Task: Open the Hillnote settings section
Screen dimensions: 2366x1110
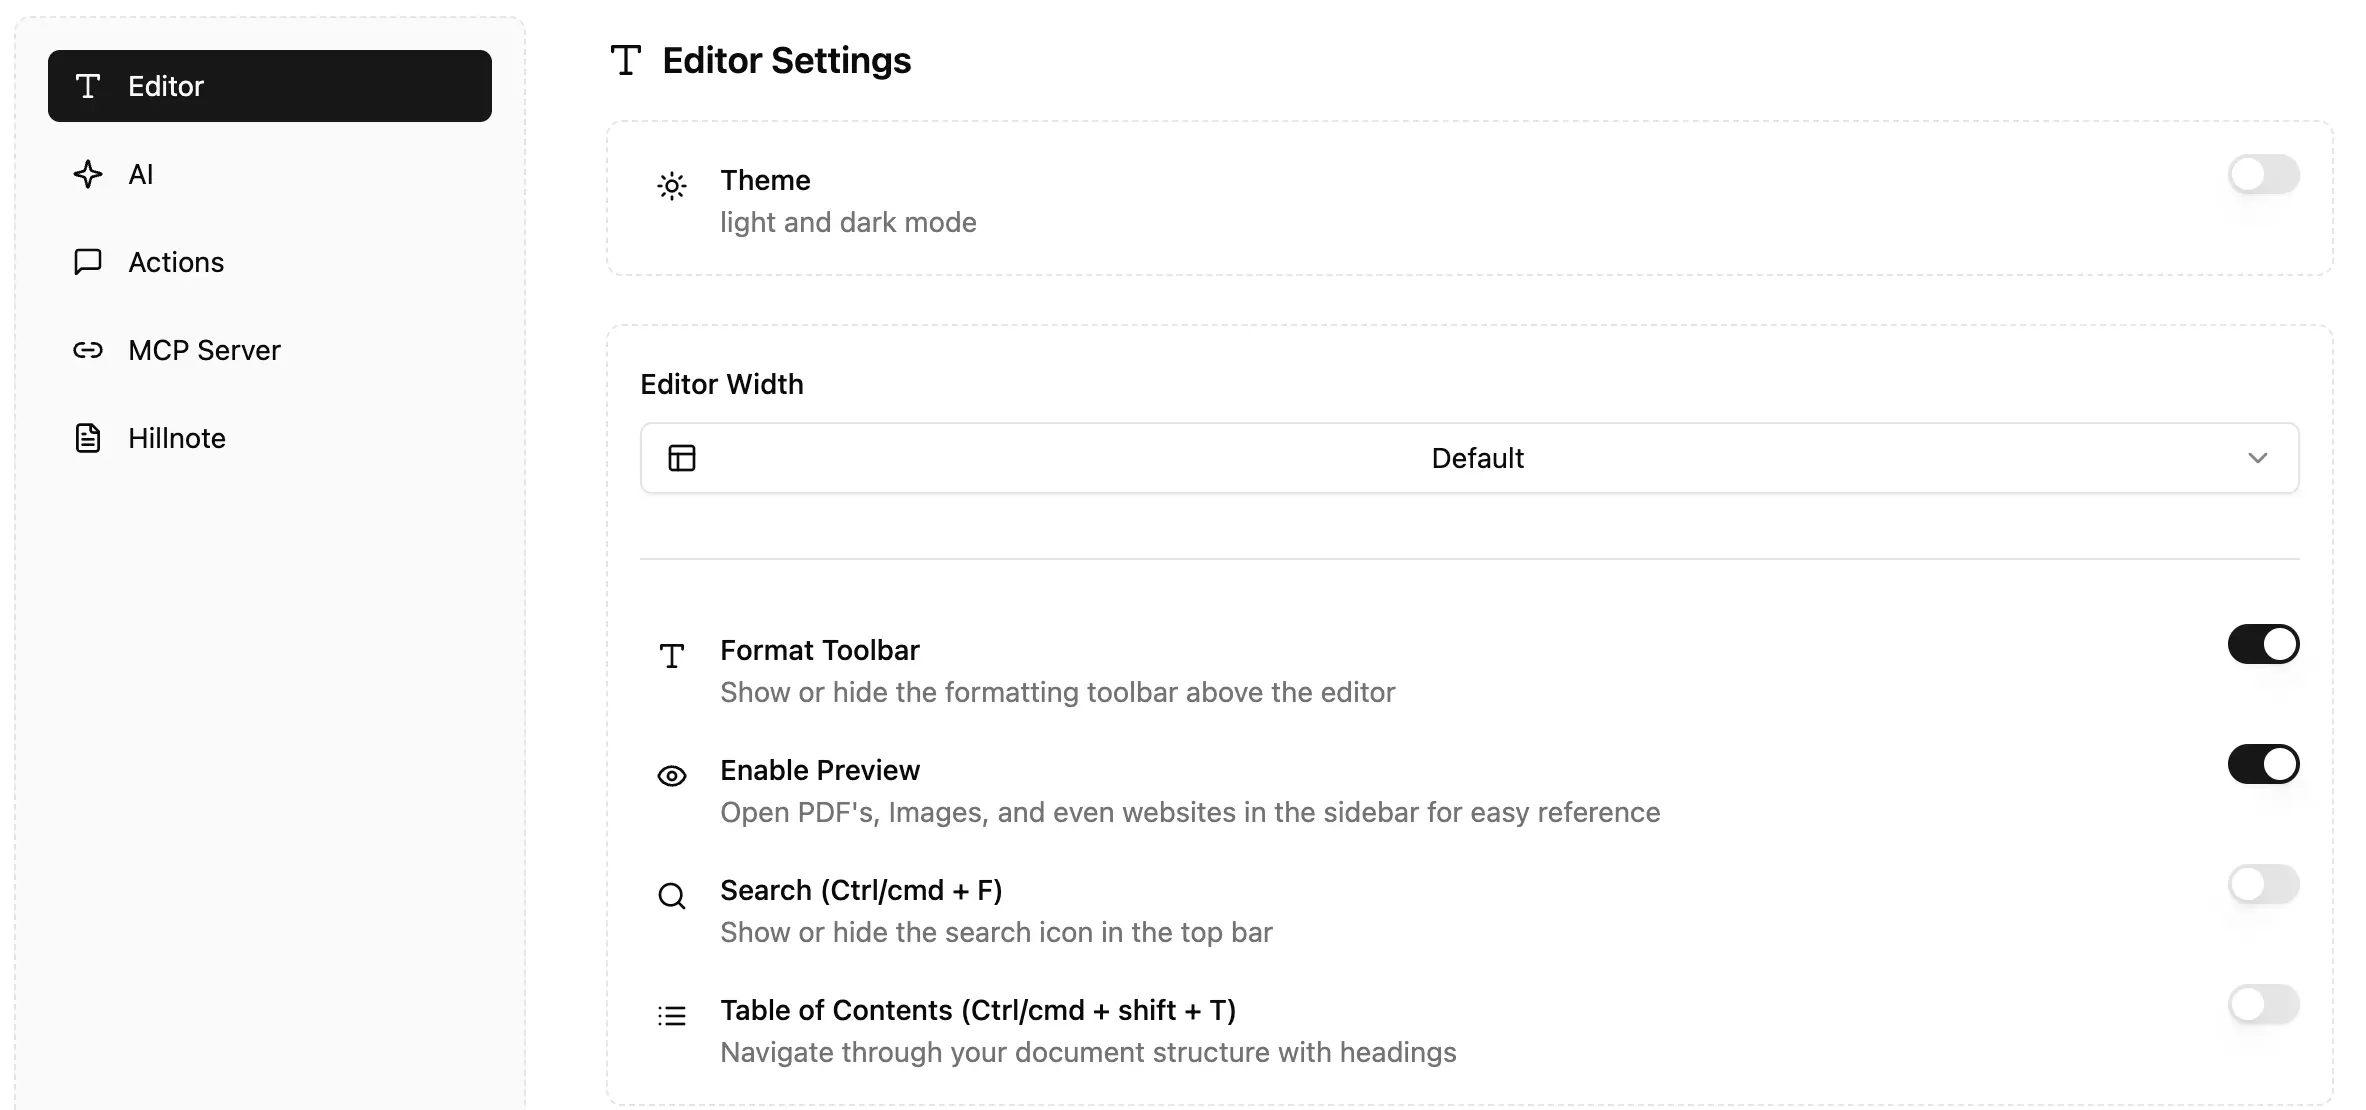Action: pos(177,438)
